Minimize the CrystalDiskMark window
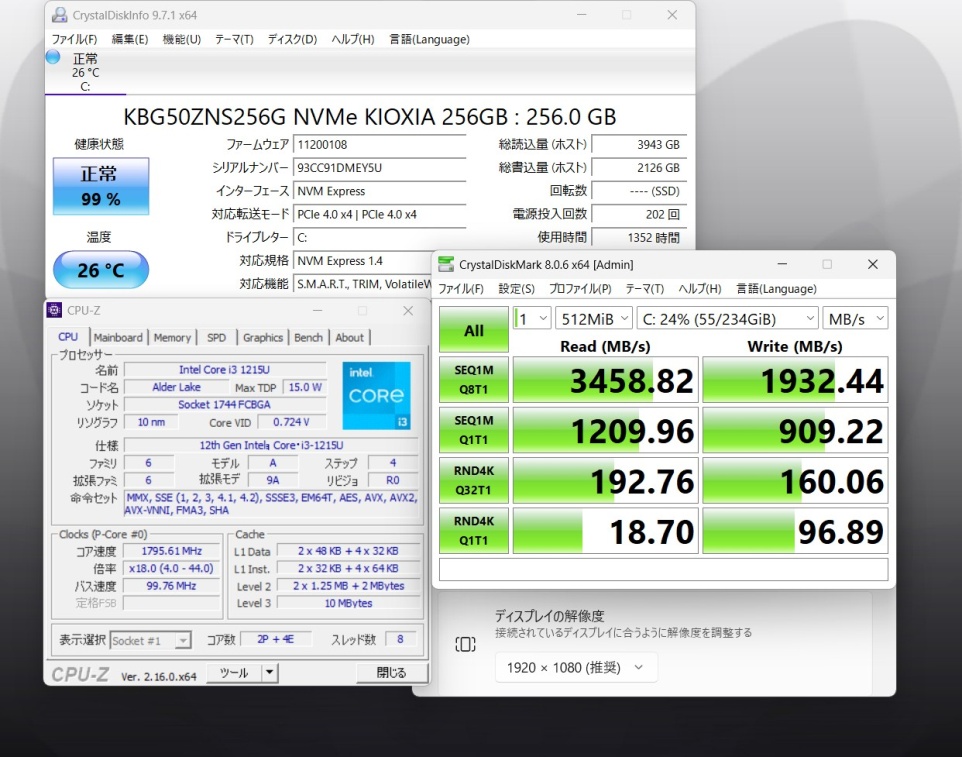This screenshot has width=962, height=757. click(x=782, y=264)
